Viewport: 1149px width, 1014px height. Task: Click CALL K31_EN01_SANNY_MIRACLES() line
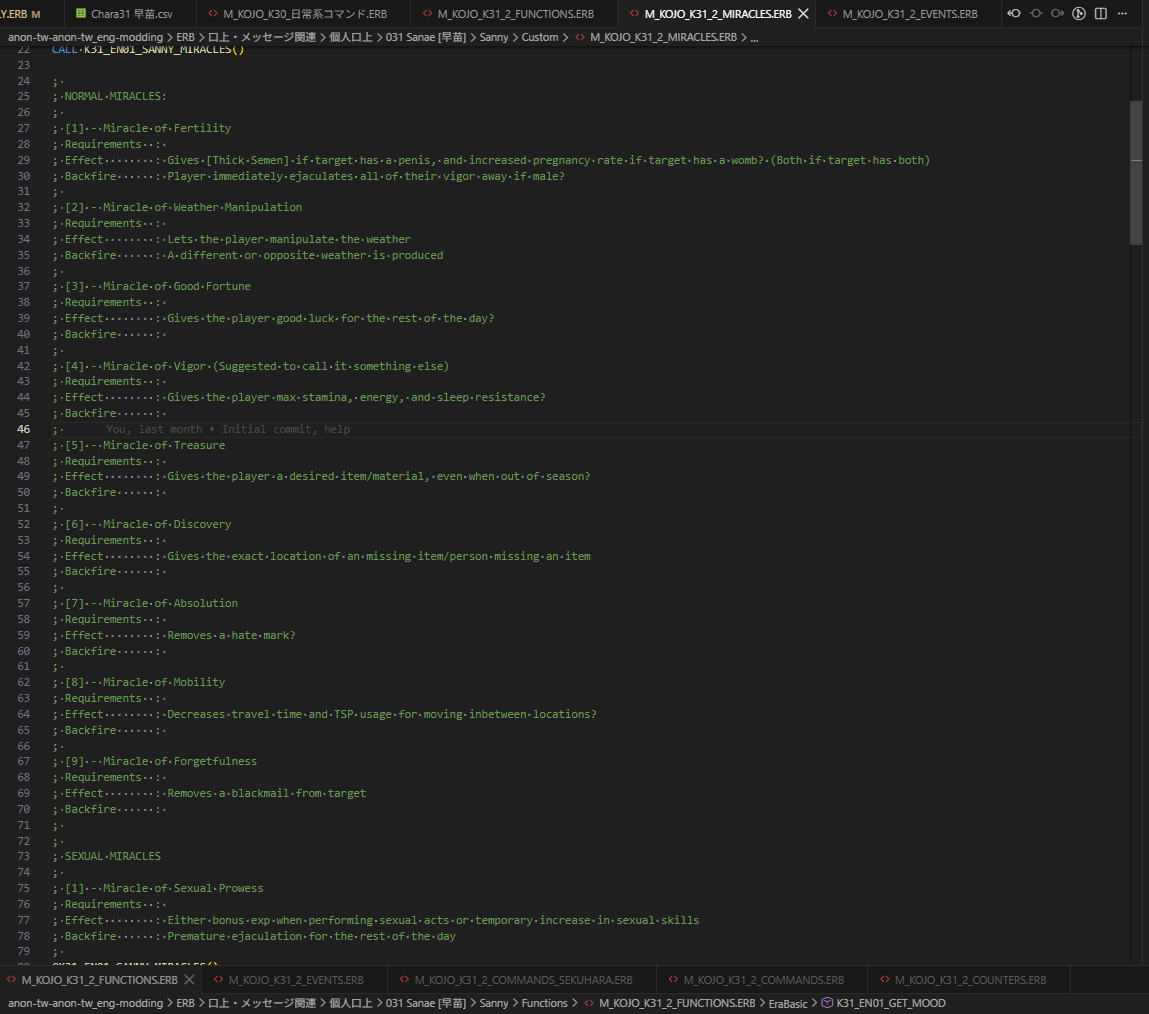pyautogui.click(x=148, y=50)
